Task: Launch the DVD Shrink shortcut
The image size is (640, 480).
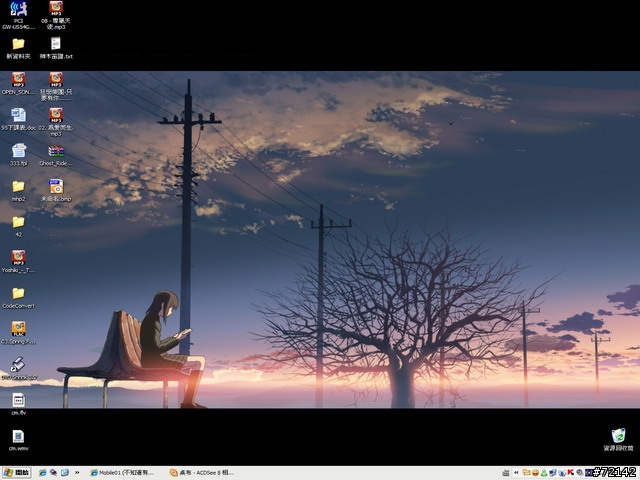Action: coord(18,364)
